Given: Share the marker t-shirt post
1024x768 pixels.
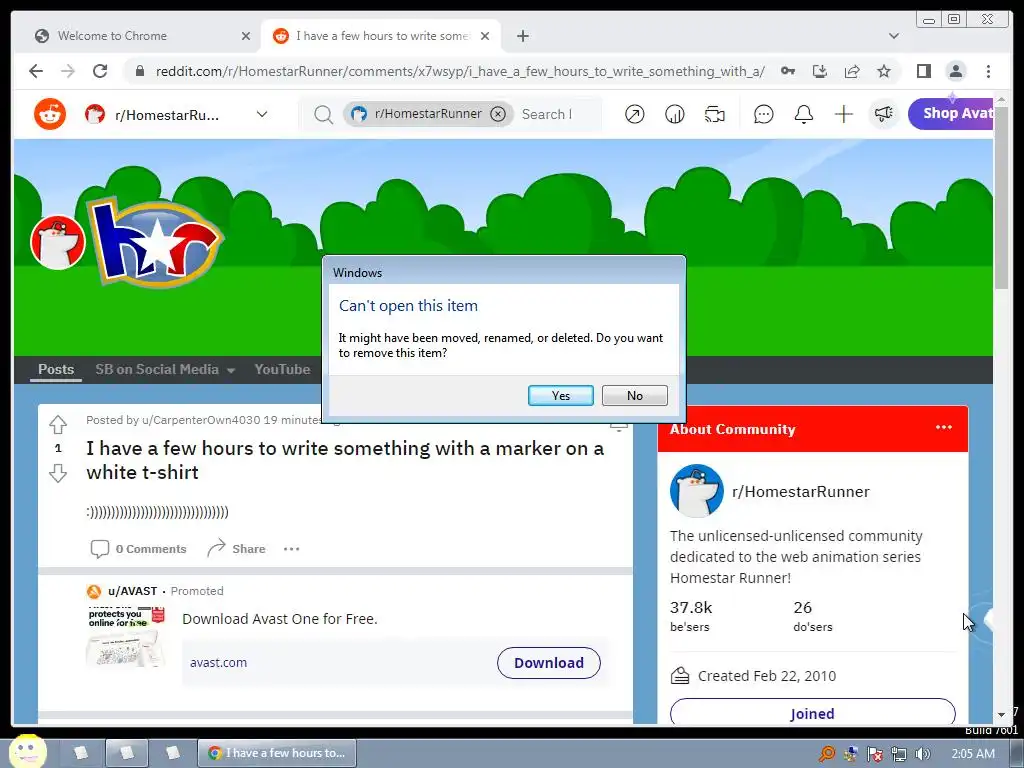Looking at the screenshot, I should click(x=236, y=549).
